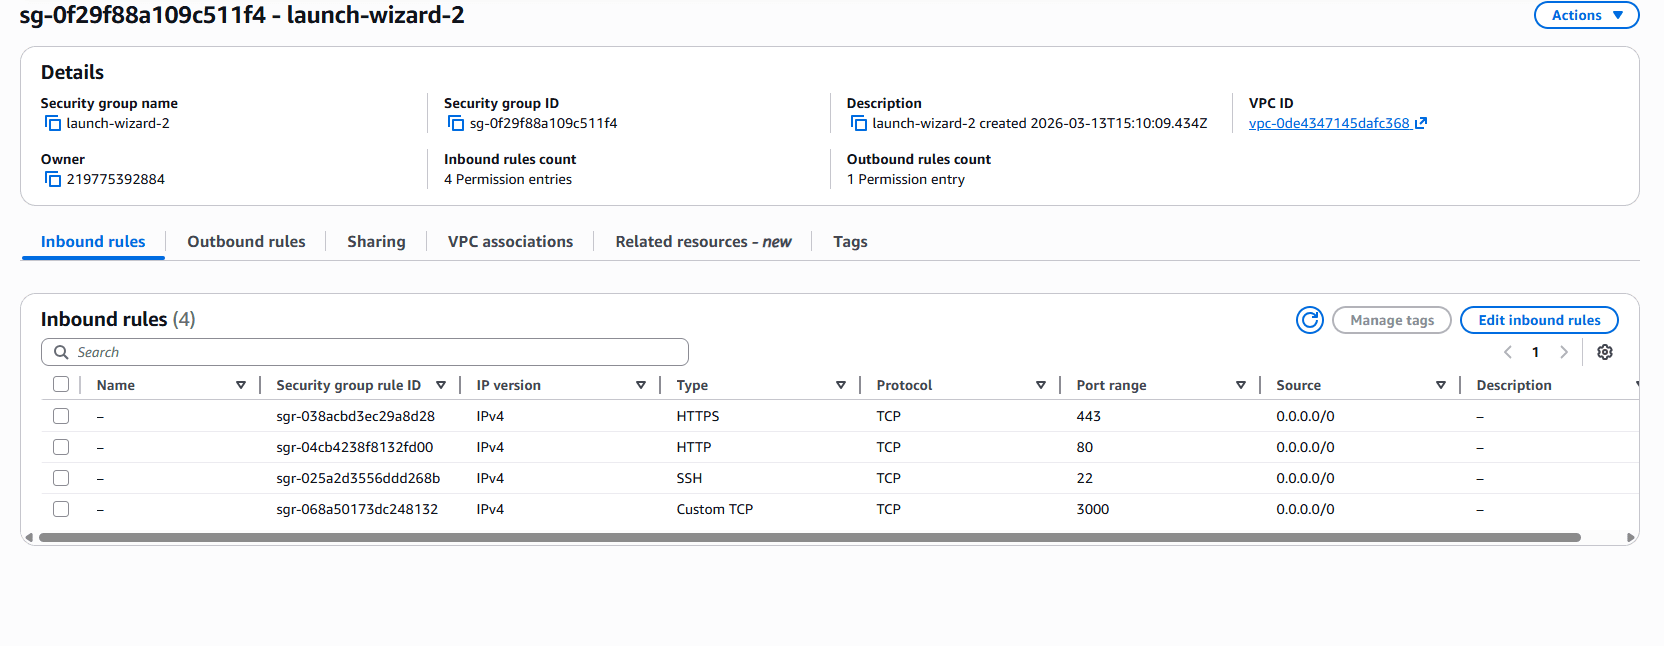Viewport: 1664px width, 646px height.
Task: Copy the description text icon
Action: 858,124
